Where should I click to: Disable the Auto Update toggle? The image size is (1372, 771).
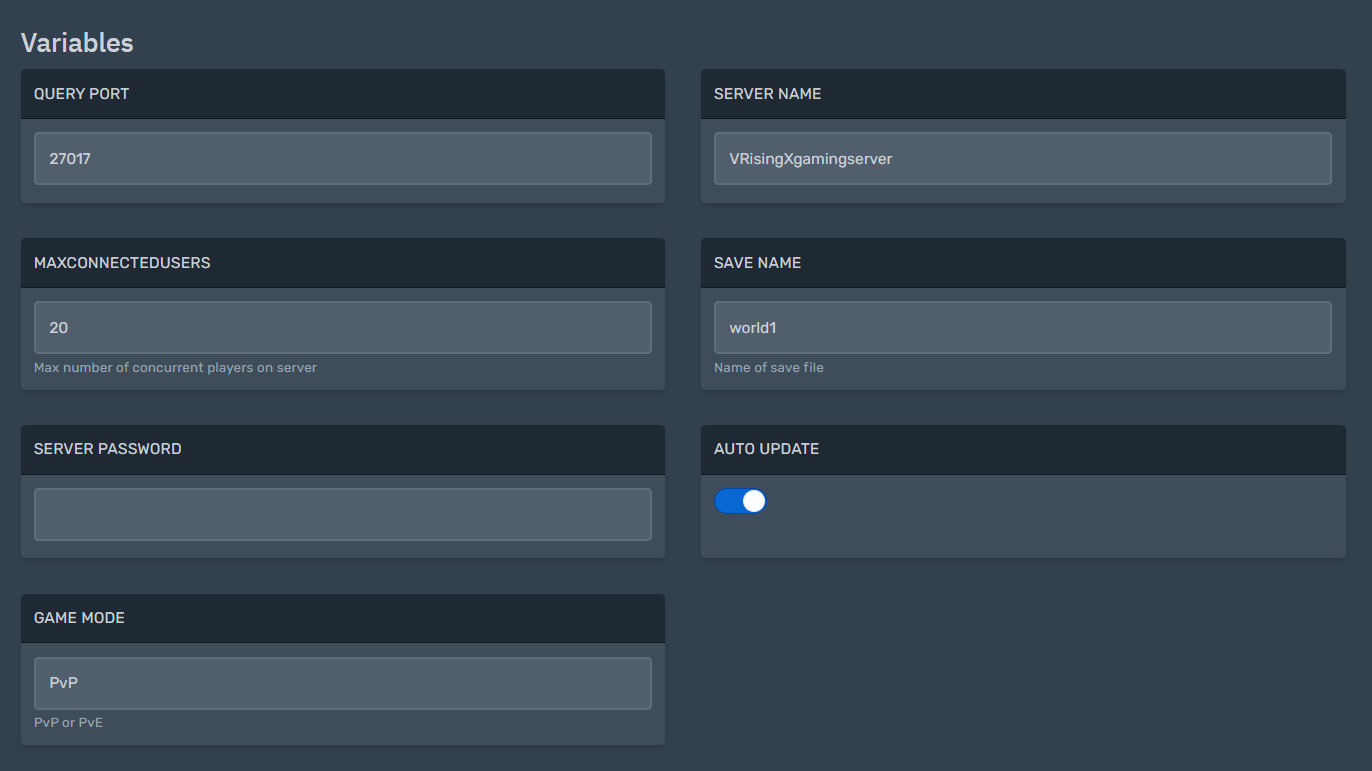click(740, 500)
